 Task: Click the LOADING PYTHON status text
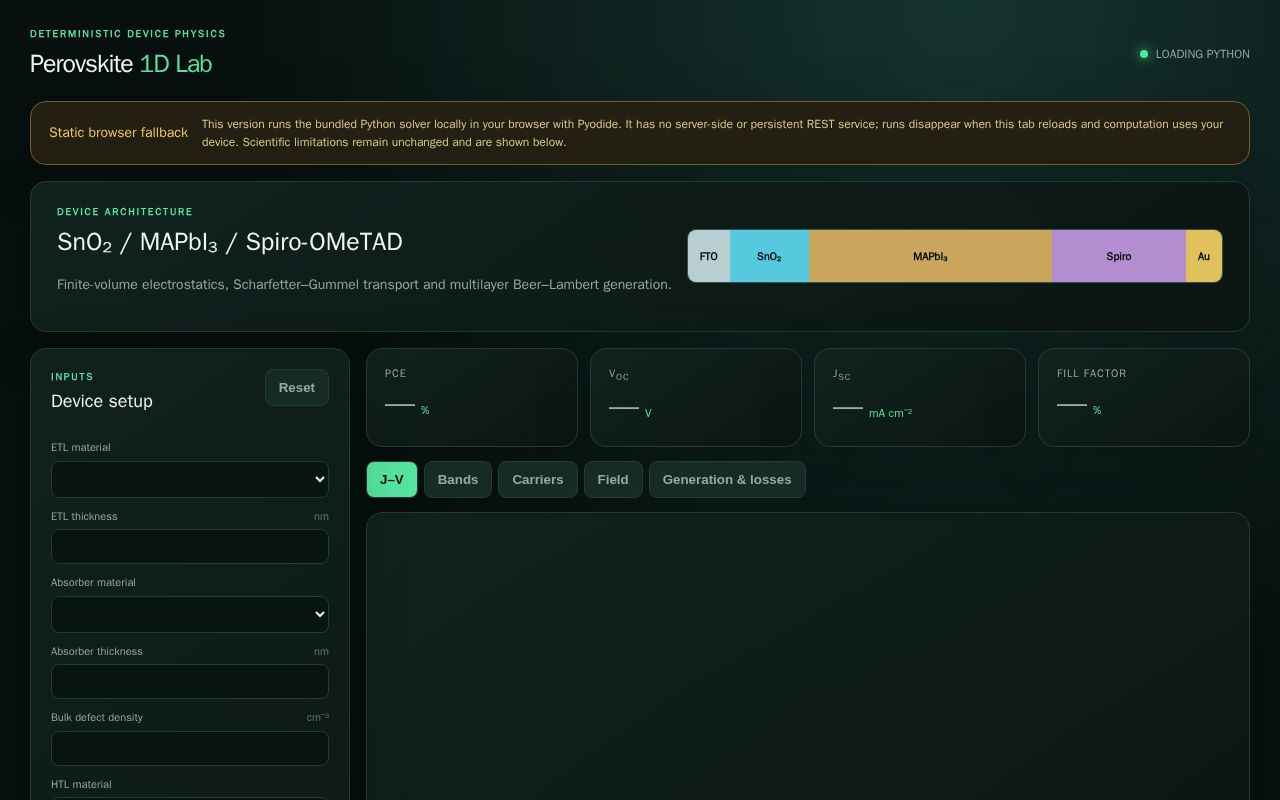pyautogui.click(x=1203, y=54)
